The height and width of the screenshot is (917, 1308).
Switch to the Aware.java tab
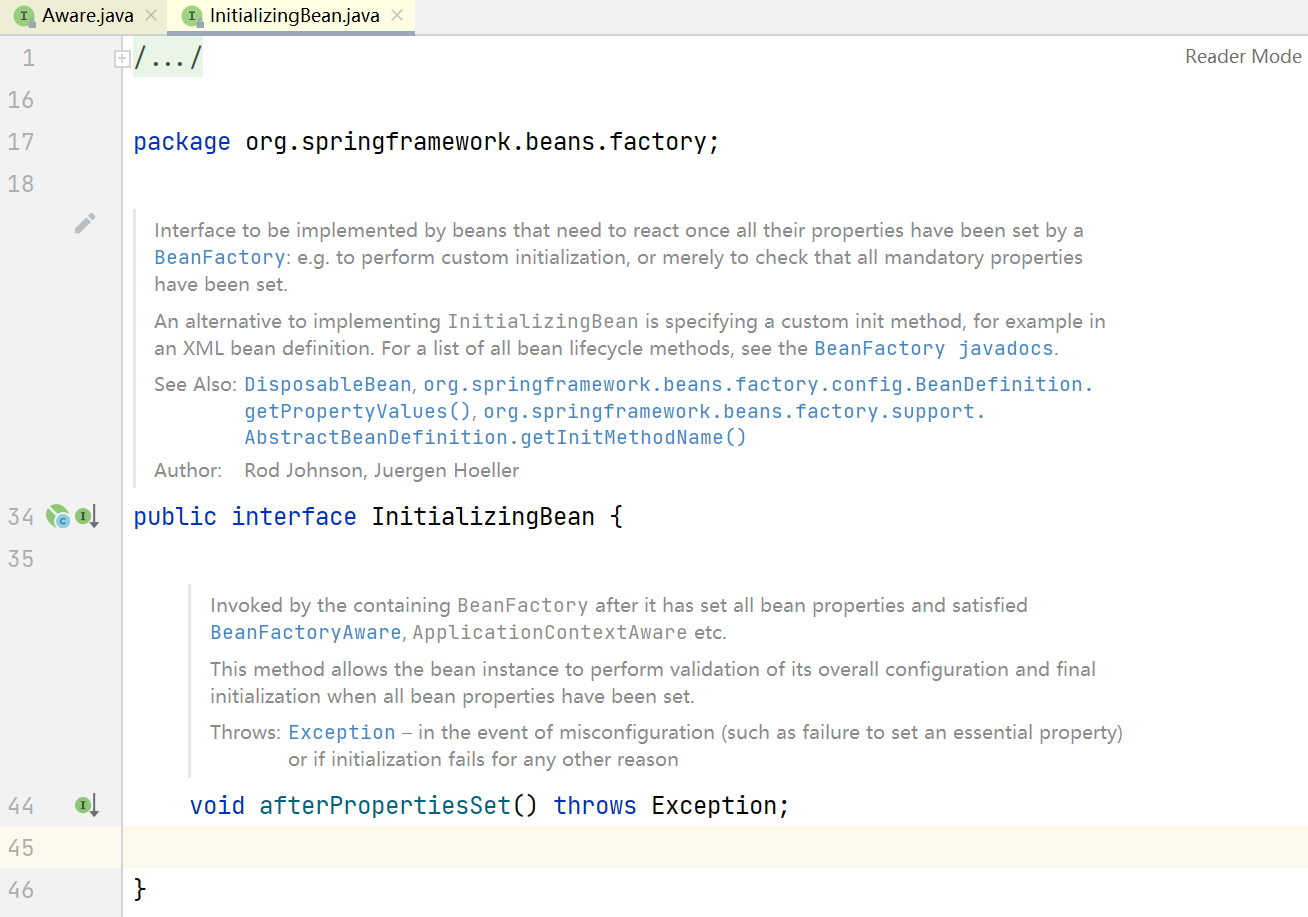[87, 16]
